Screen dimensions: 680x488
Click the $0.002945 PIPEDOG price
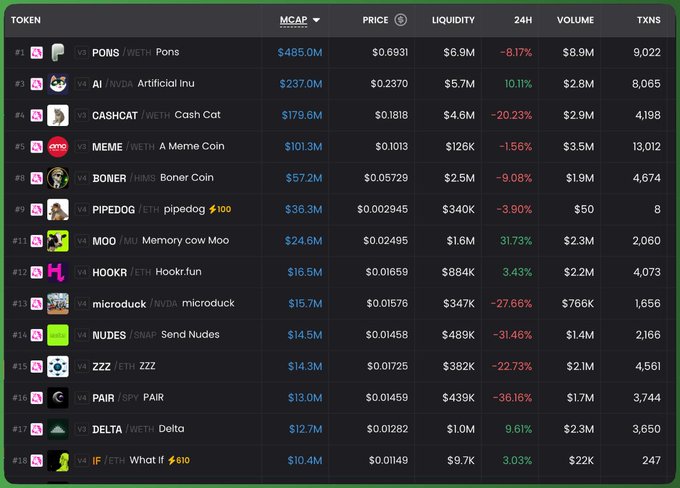[x=382, y=210]
